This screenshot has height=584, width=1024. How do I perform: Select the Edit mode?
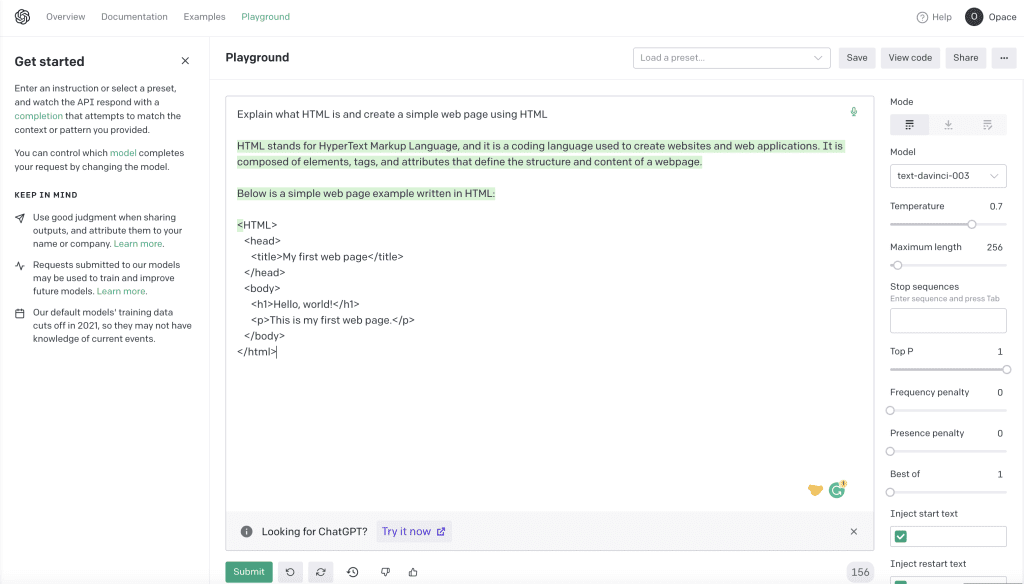(987, 125)
